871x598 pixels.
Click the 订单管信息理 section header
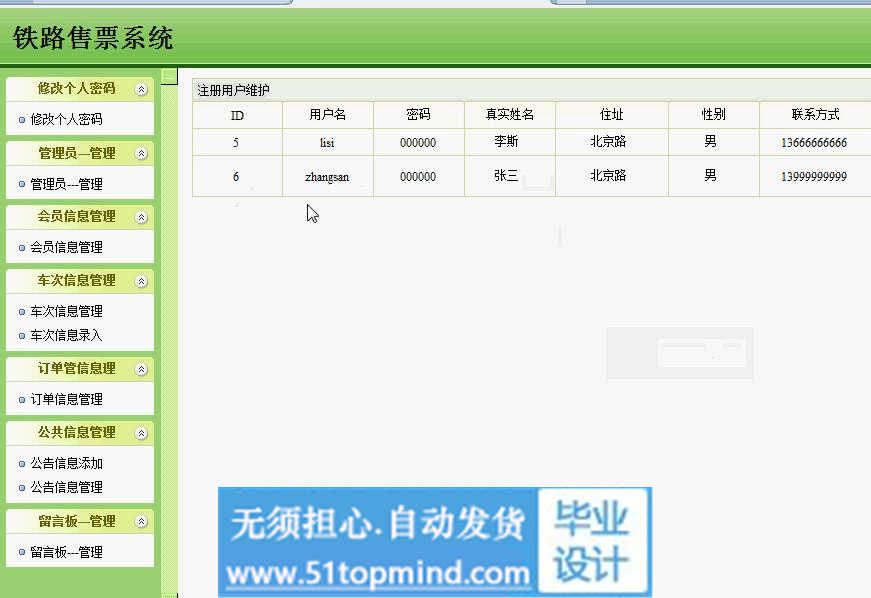pyautogui.click(x=79, y=369)
